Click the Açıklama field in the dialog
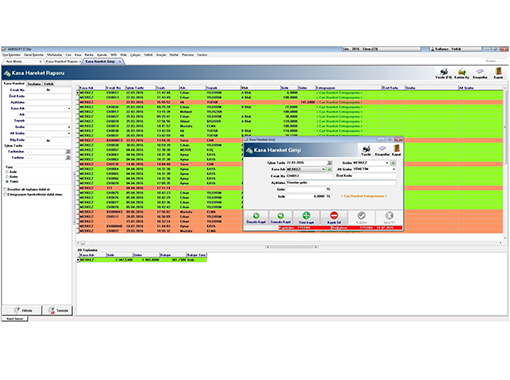 pos(341,182)
